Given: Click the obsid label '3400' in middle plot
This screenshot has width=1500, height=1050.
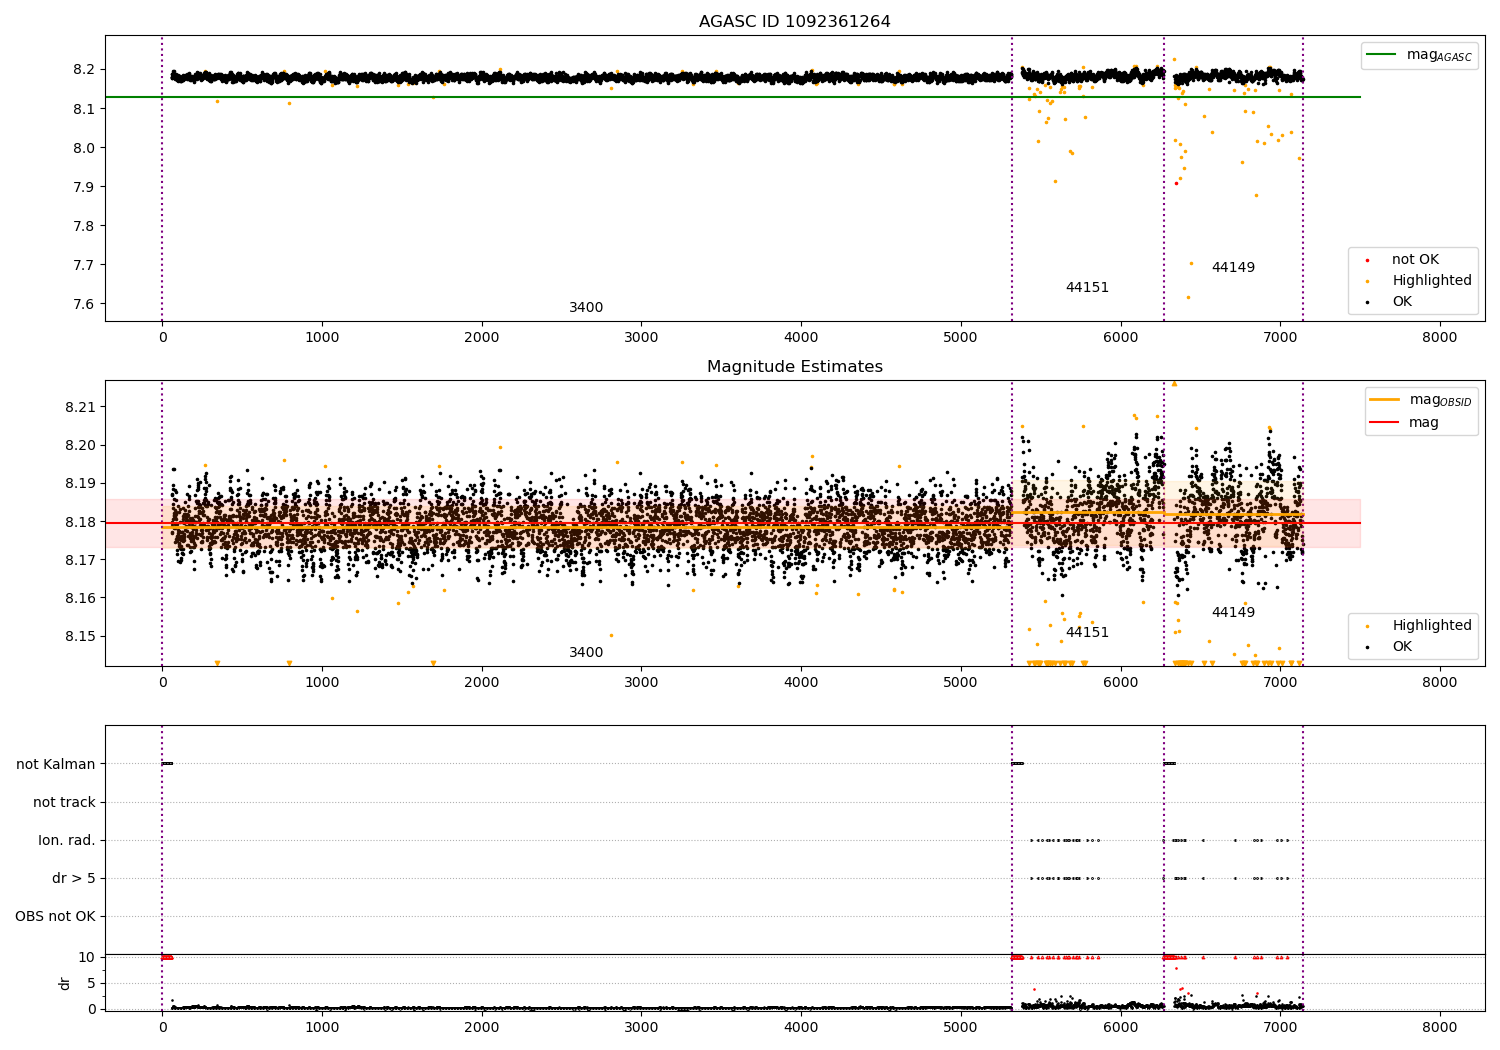Looking at the screenshot, I should tap(586, 653).
